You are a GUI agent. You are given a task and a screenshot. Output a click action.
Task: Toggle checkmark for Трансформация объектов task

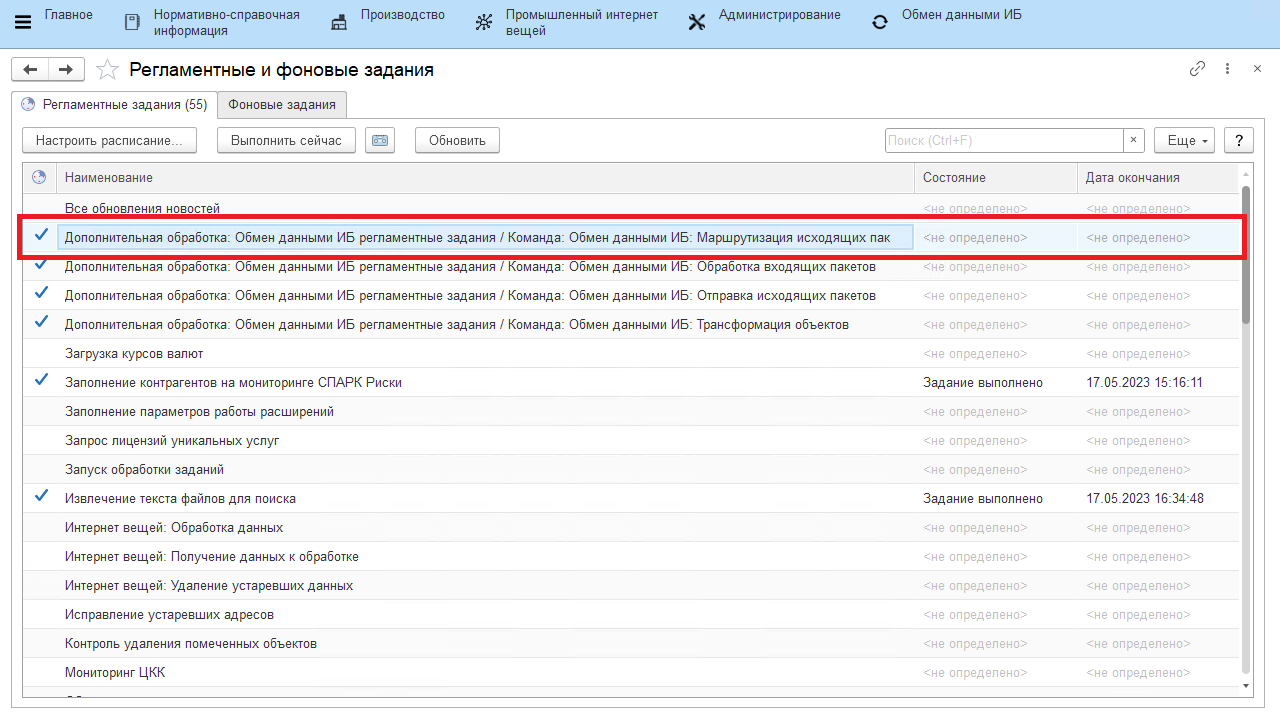[x=41, y=323]
